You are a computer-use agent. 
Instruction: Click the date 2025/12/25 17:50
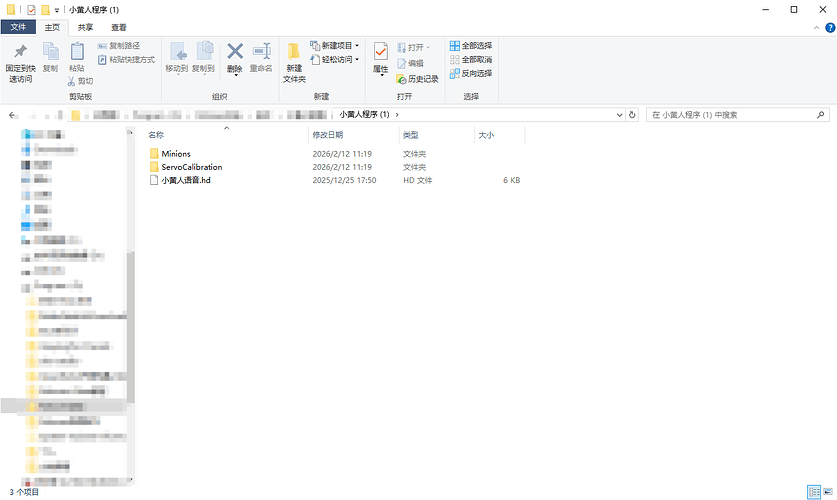pyautogui.click(x=344, y=180)
